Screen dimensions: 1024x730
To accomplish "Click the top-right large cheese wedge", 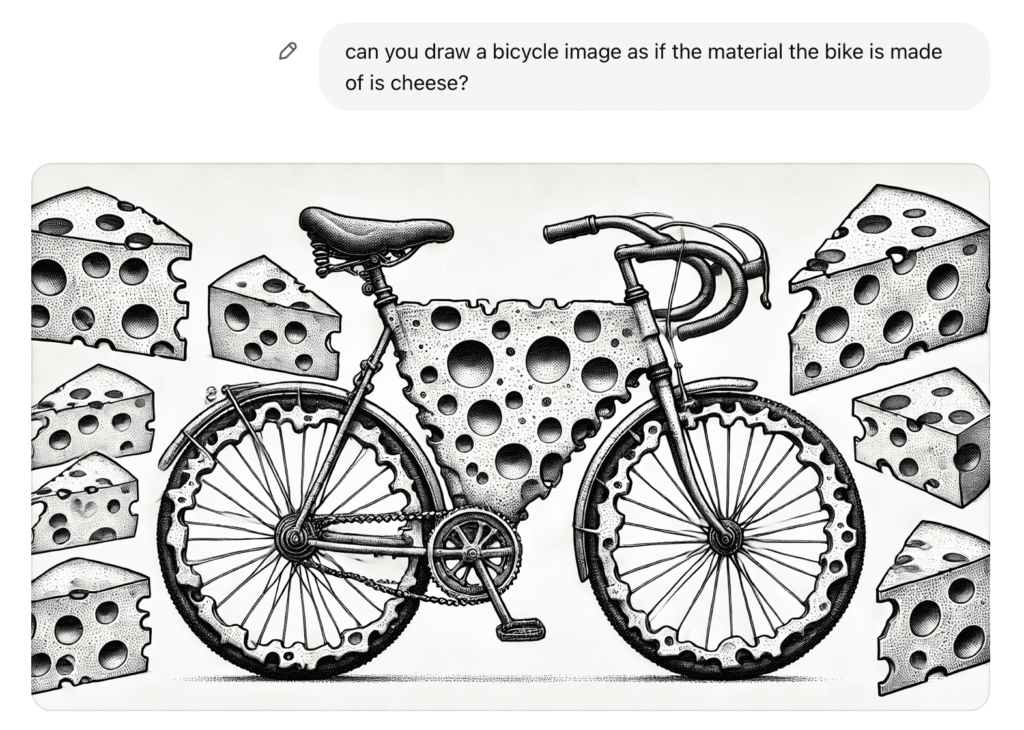I will [888, 287].
